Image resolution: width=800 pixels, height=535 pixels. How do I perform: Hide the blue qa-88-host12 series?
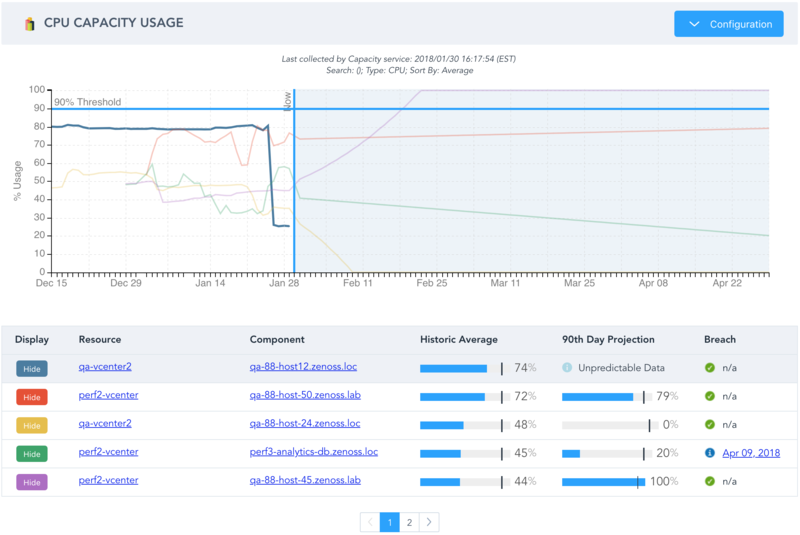click(x=32, y=369)
